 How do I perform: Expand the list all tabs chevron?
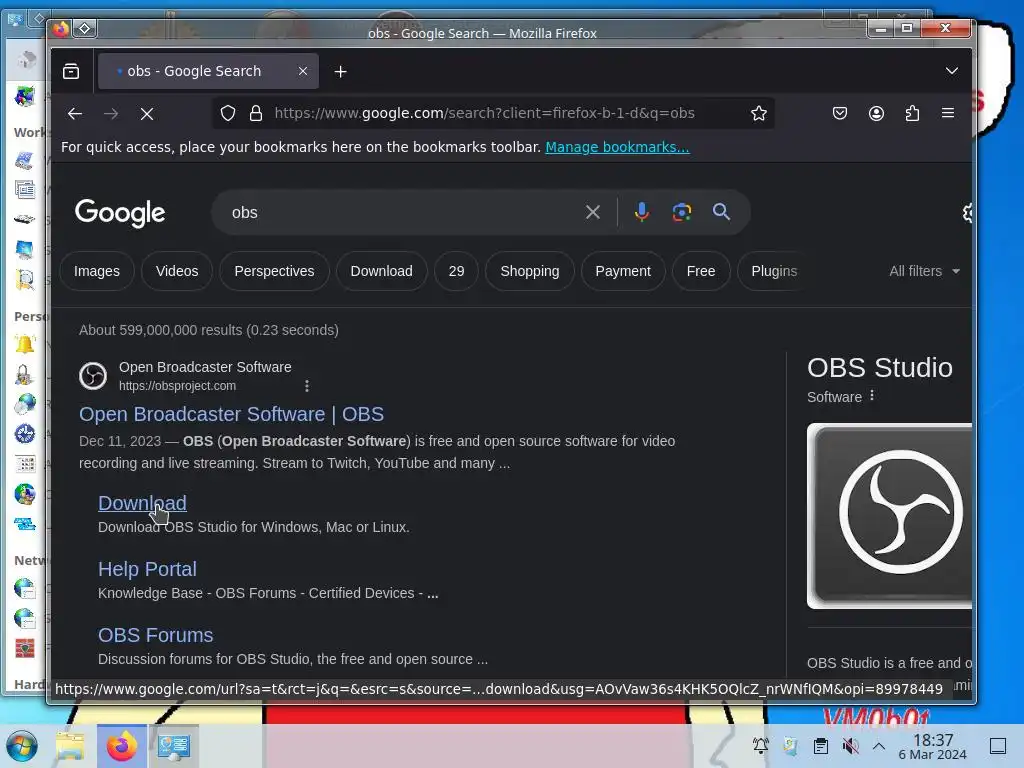[952, 71]
